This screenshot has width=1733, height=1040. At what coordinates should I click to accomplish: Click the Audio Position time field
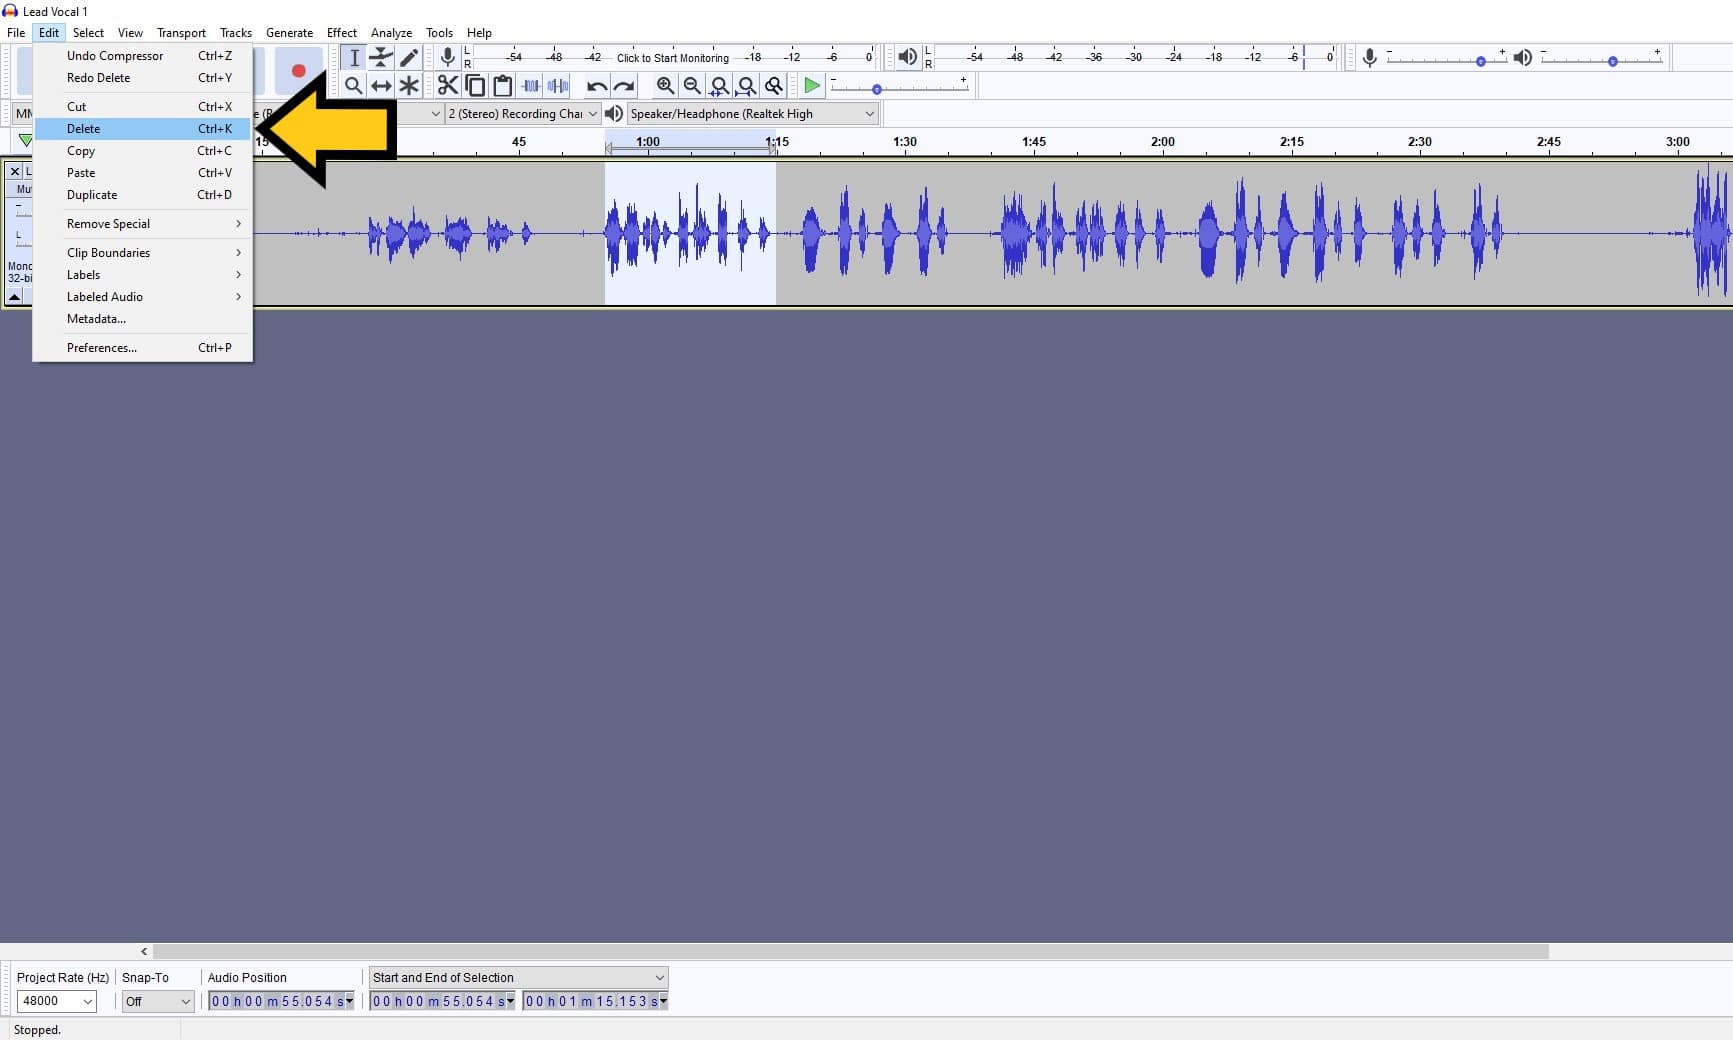(280, 1001)
